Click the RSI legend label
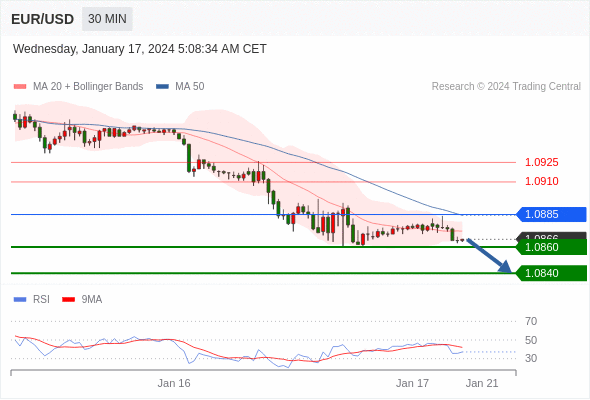Image resolution: width=590 pixels, height=400 pixels. click(41, 300)
